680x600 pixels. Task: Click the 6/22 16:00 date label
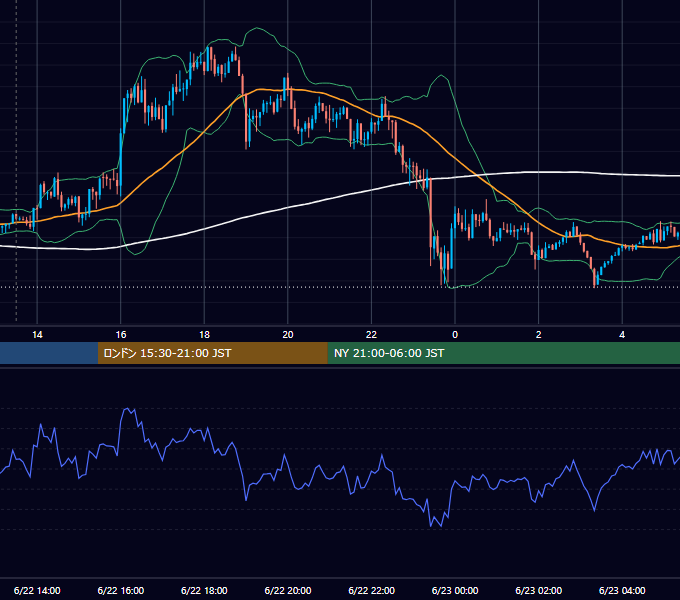121,590
